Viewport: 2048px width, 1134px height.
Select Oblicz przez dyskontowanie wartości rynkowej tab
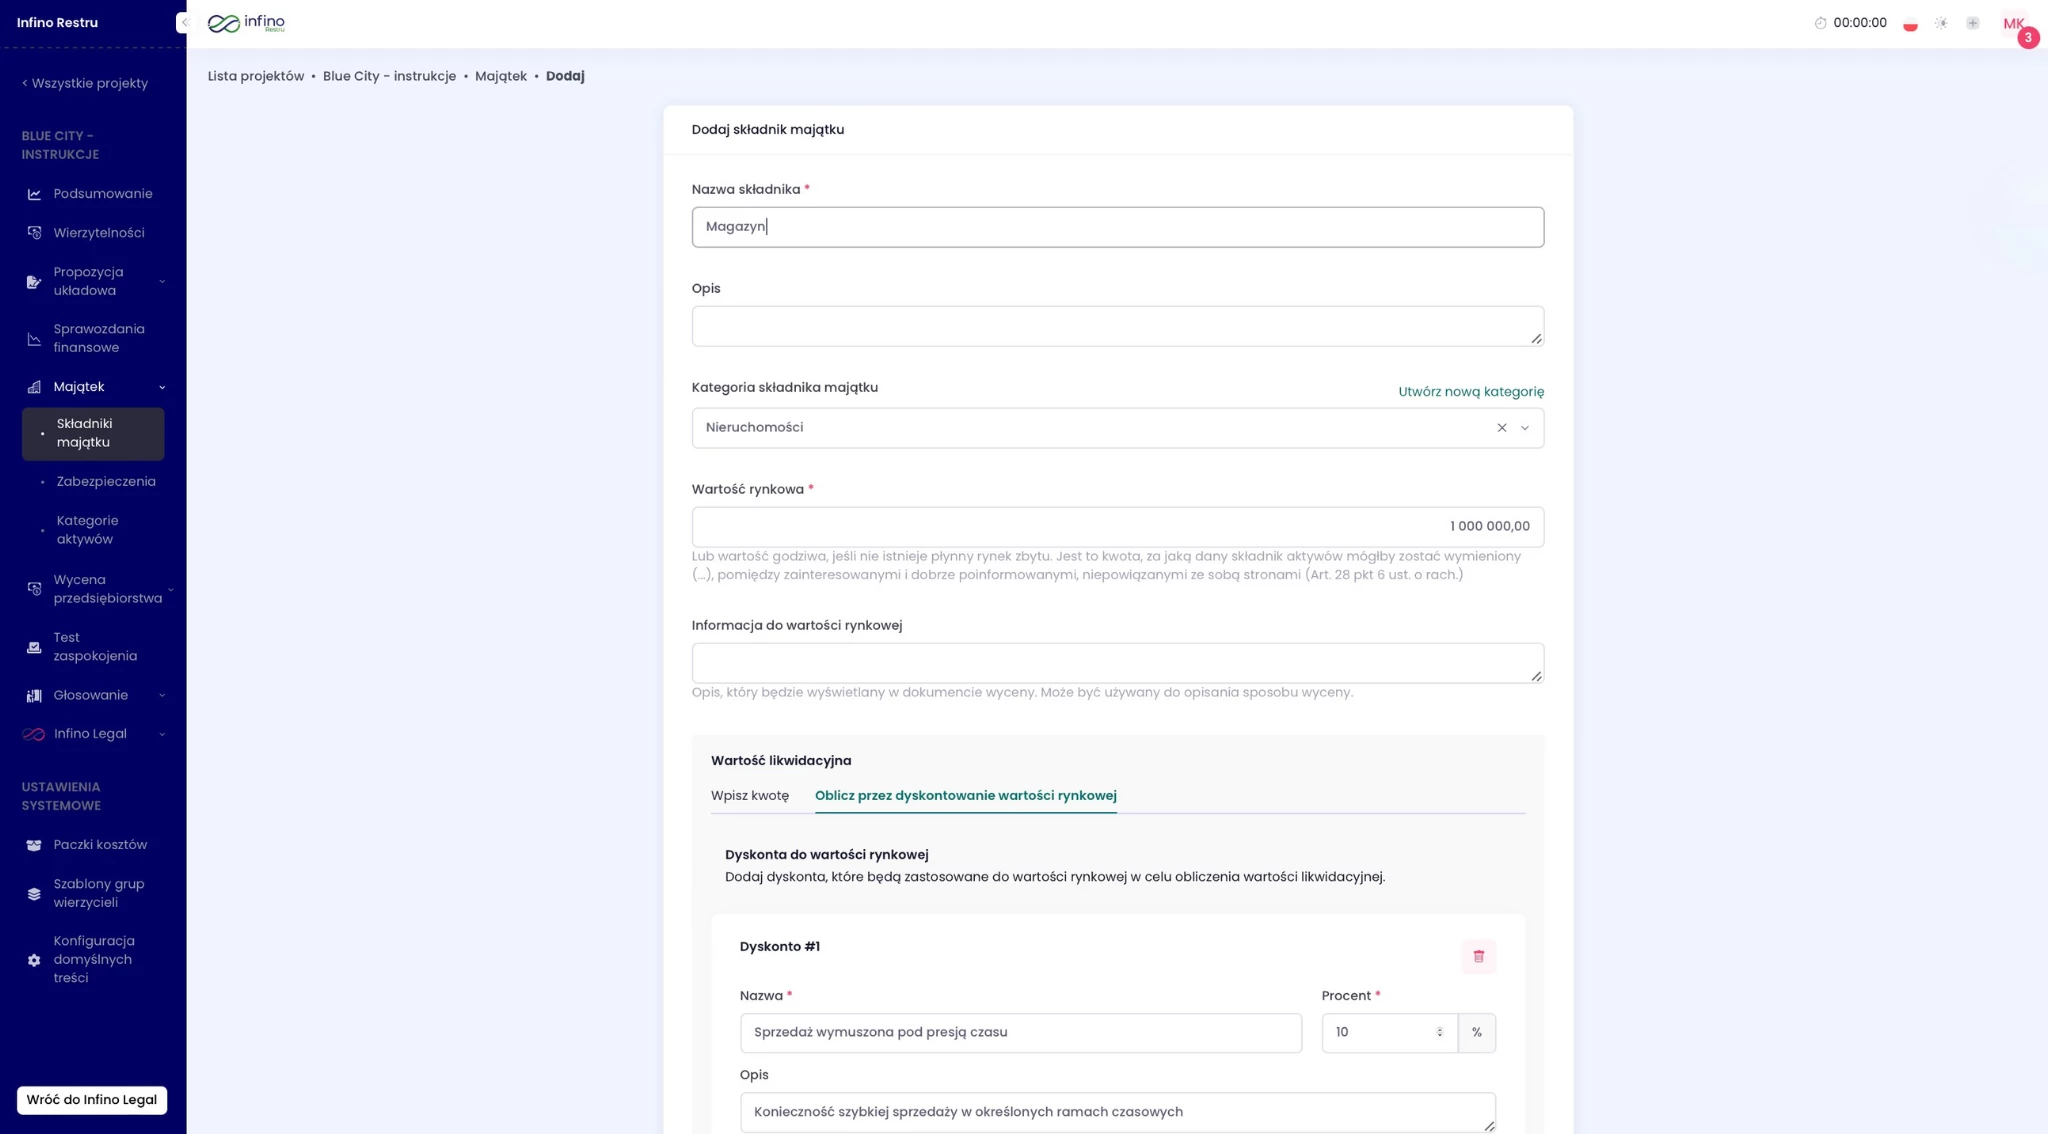(965, 796)
